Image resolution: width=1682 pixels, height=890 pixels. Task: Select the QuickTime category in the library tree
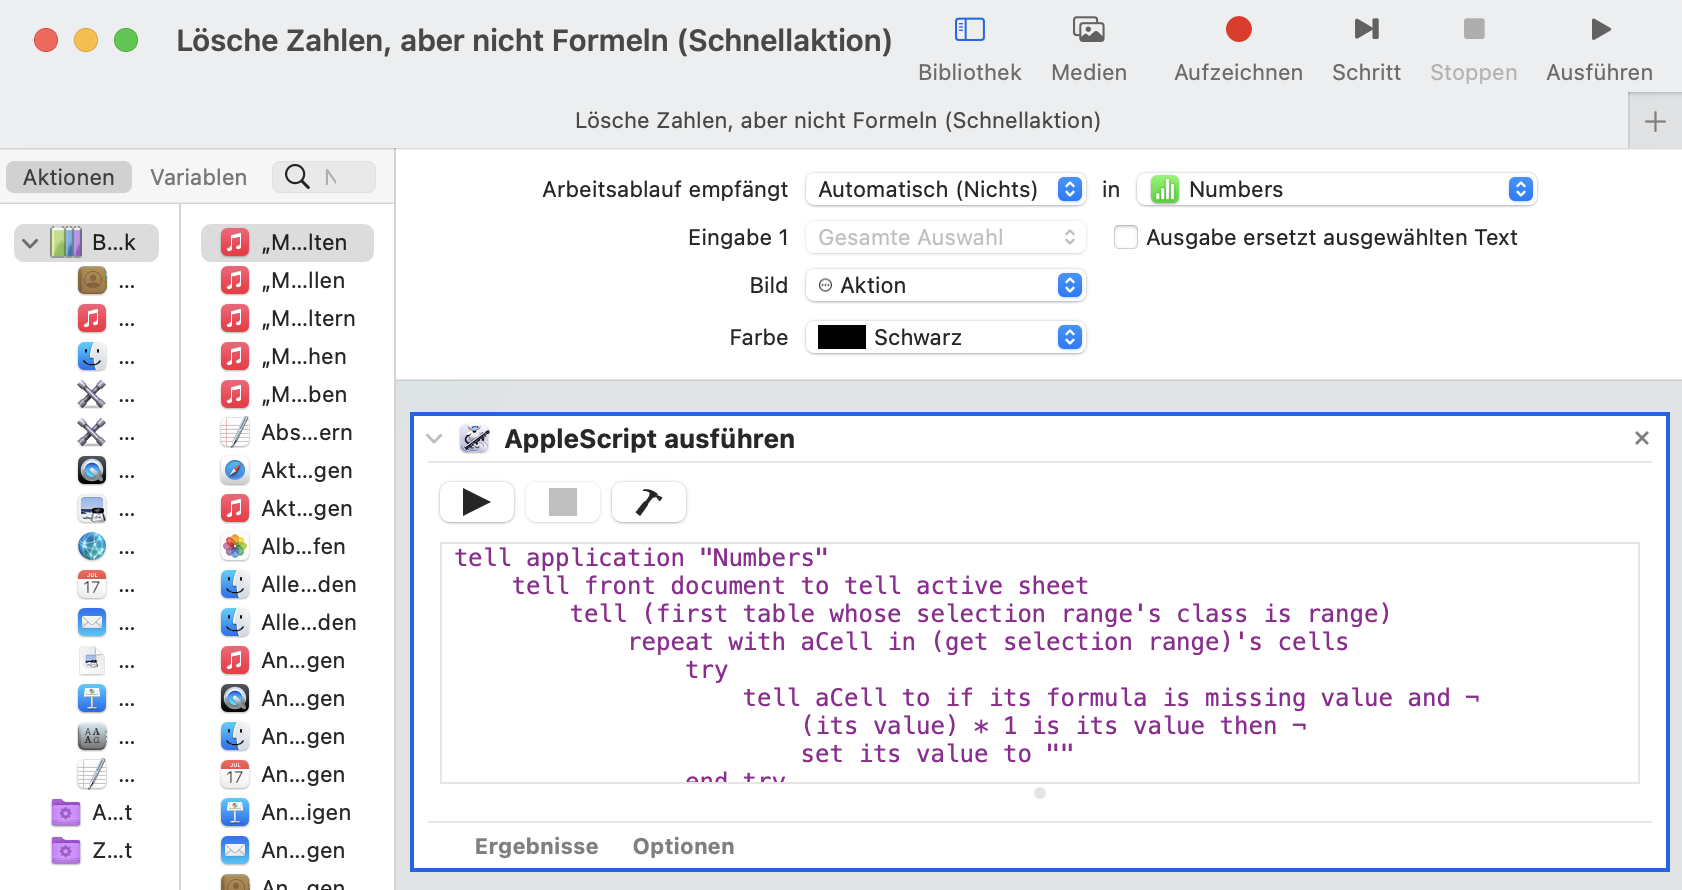point(92,471)
